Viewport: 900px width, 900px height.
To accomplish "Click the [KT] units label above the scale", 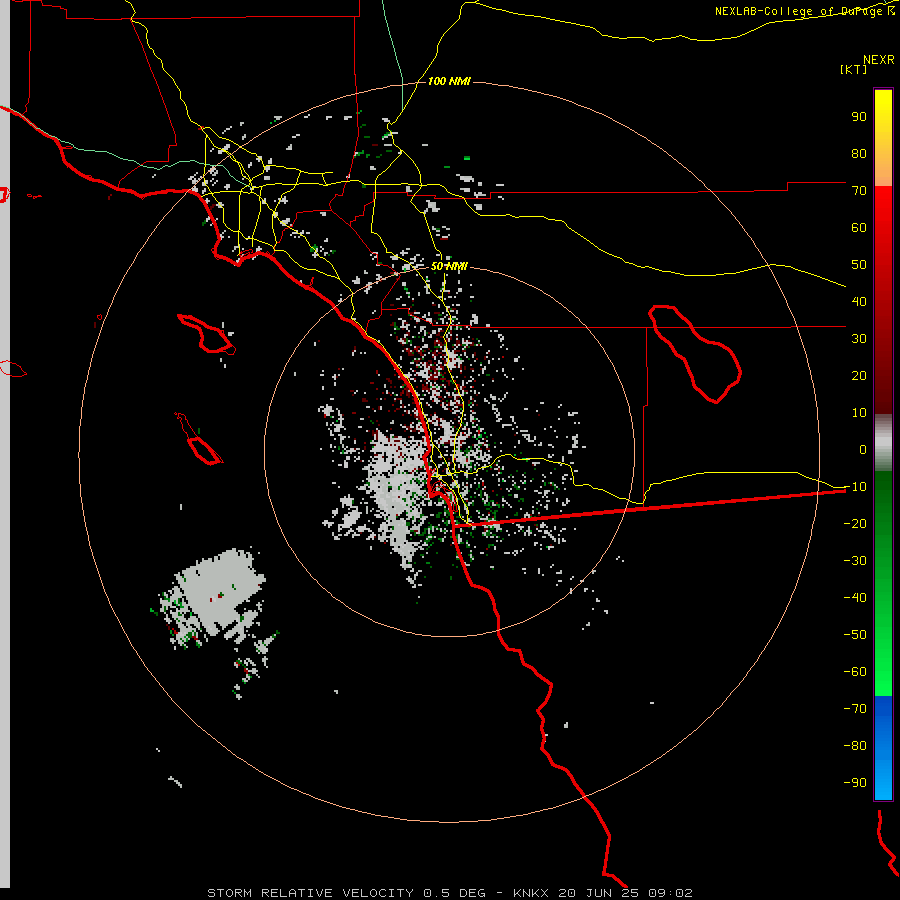I will [854, 69].
